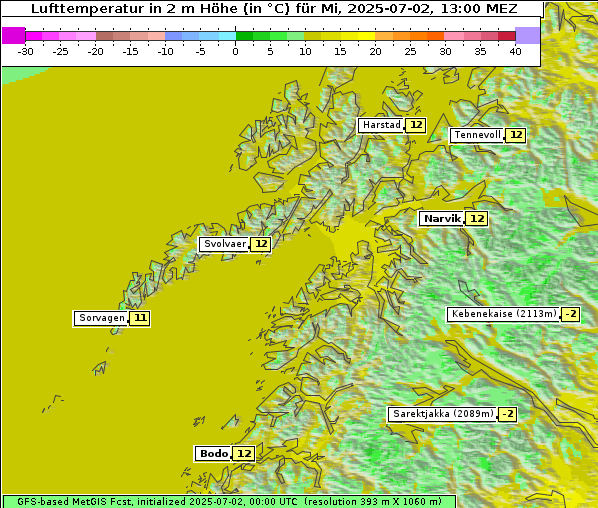Image resolution: width=598 pixels, height=508 pixels.
Task: Click the Bodo city label
Action: tap(213, 454)
